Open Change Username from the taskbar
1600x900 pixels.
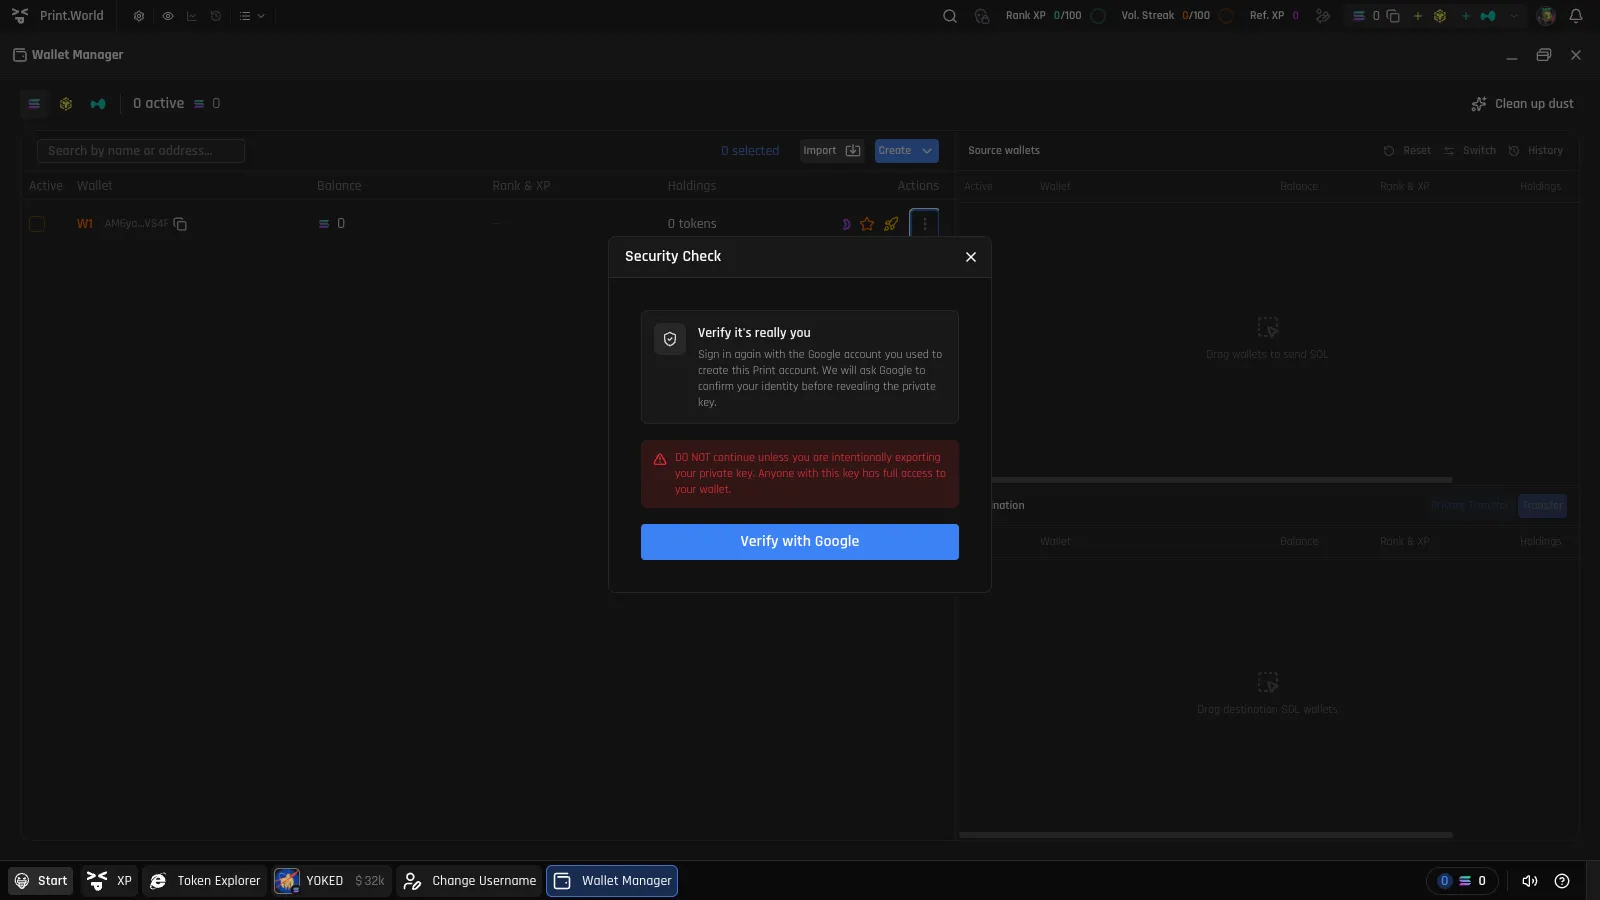pos(469,881)
